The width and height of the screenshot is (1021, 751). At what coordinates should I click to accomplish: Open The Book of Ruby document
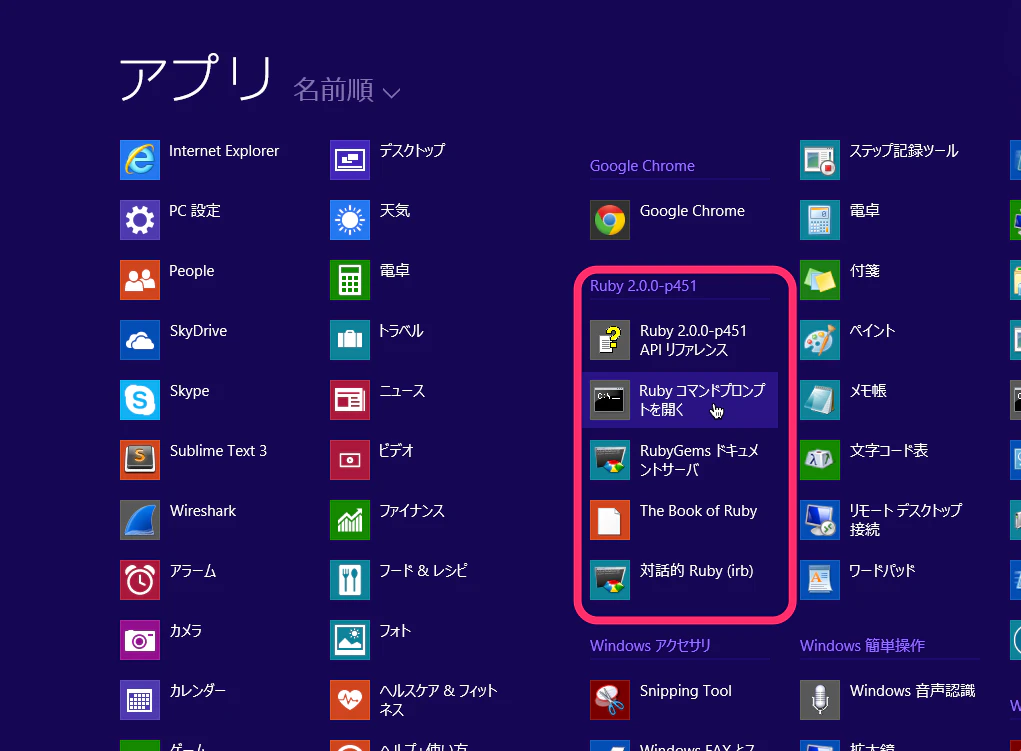(x=674, y=520)
